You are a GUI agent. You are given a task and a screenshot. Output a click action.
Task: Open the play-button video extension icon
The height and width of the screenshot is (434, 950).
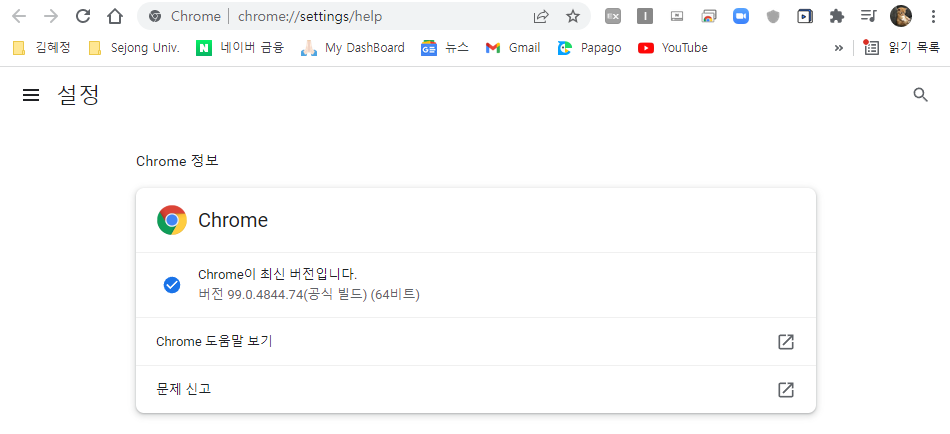[x=805, y=16]
